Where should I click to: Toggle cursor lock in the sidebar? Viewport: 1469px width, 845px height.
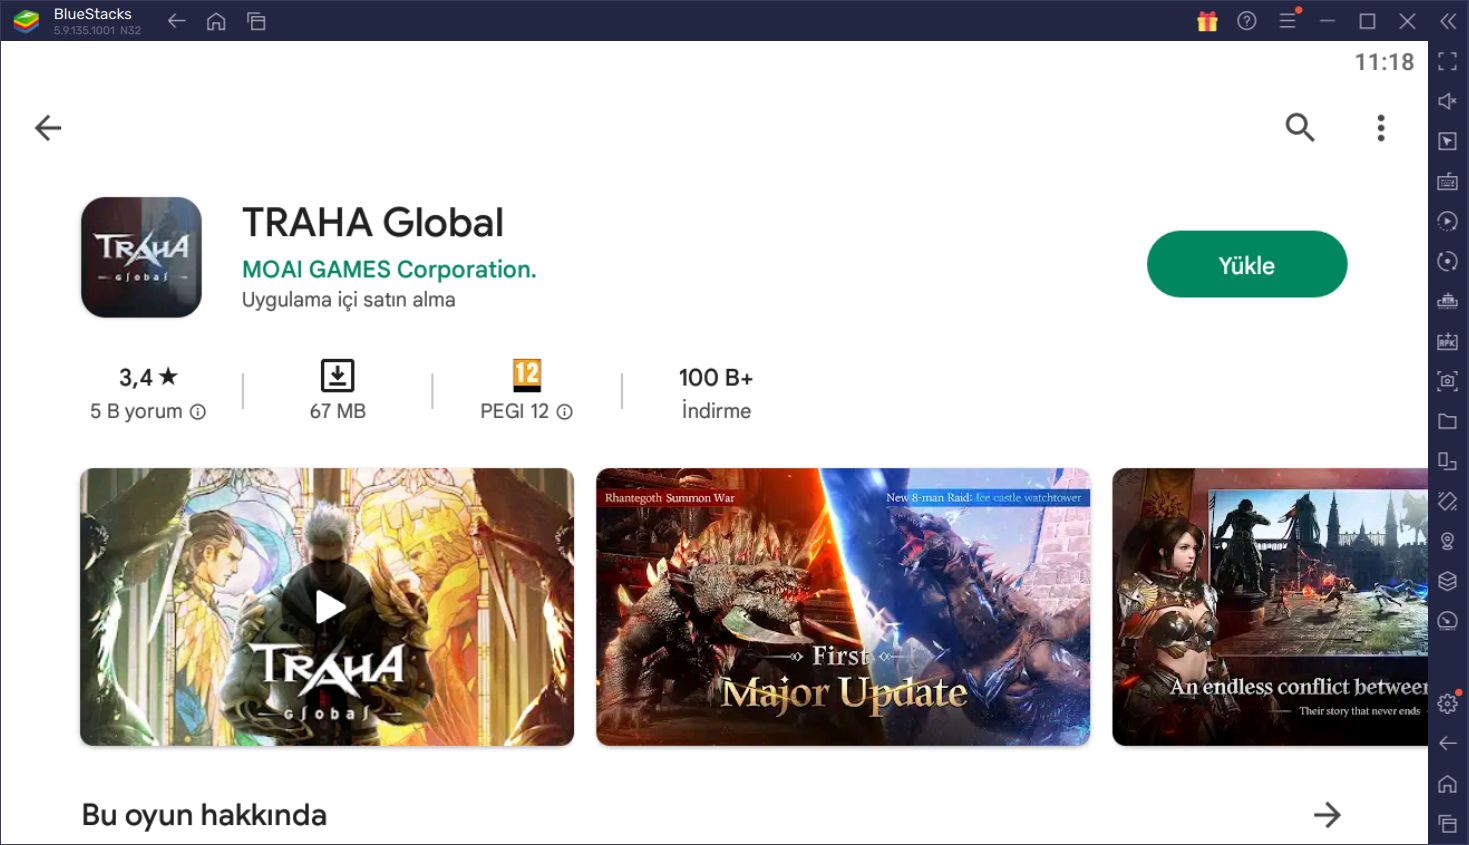tap(1447, 141)
